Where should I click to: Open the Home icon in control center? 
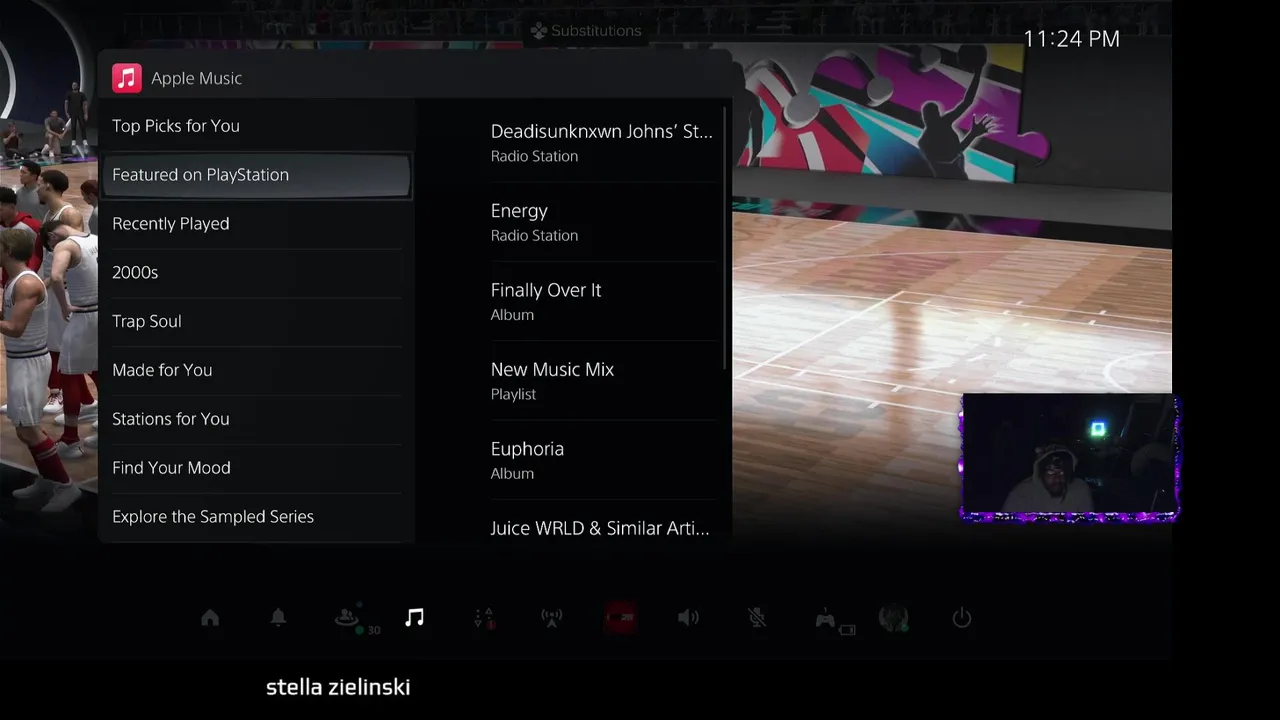coord(210,618)
